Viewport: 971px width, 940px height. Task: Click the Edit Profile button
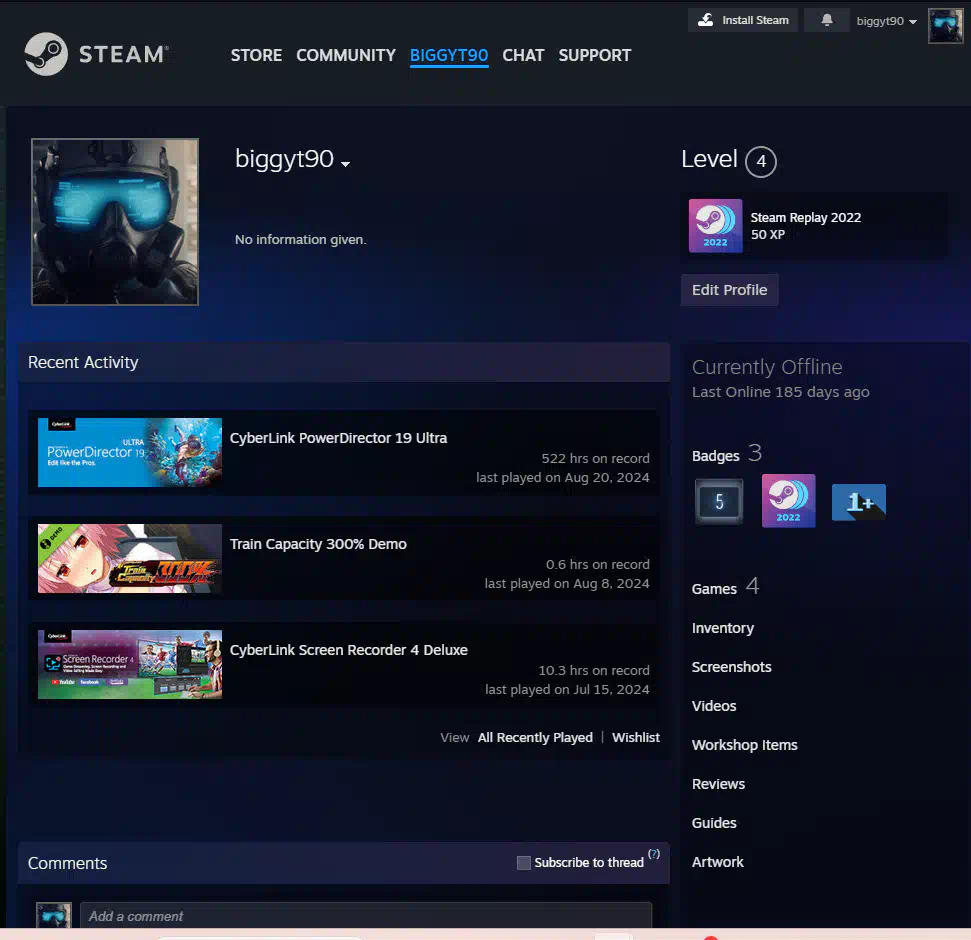click(729, 290)
